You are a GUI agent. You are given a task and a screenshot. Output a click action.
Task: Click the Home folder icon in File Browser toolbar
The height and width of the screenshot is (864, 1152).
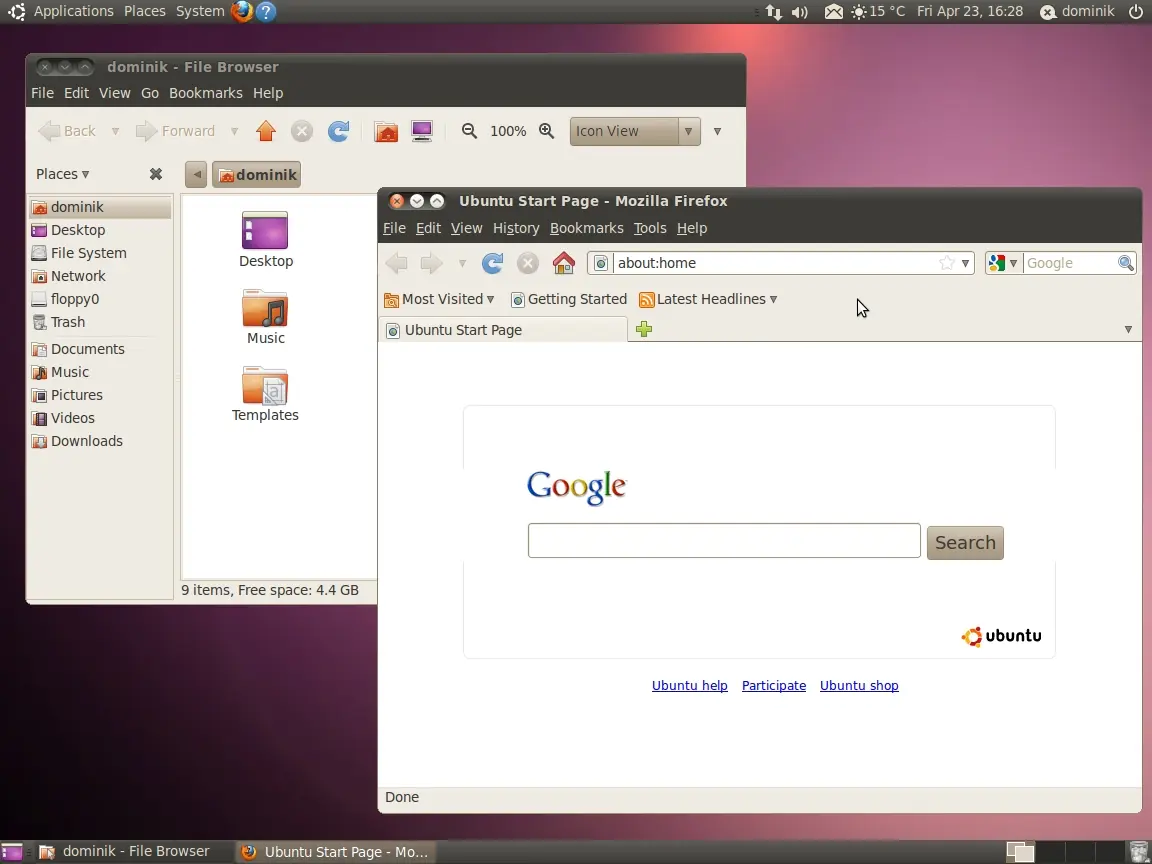coord(386,131)
